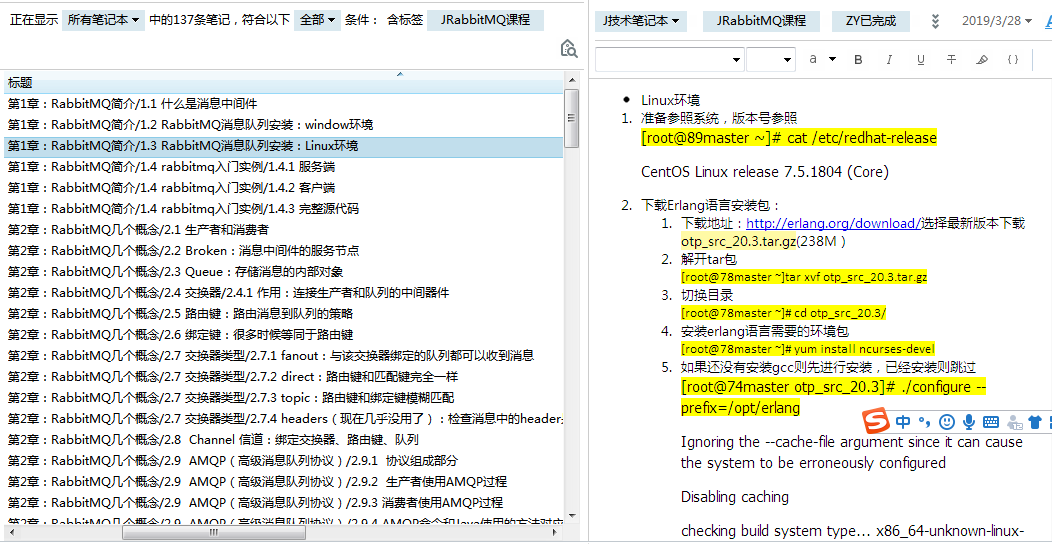Click the note list horizontal scrollbar thumb
This screenshot has width=1052, height=544.
point(214,532)
